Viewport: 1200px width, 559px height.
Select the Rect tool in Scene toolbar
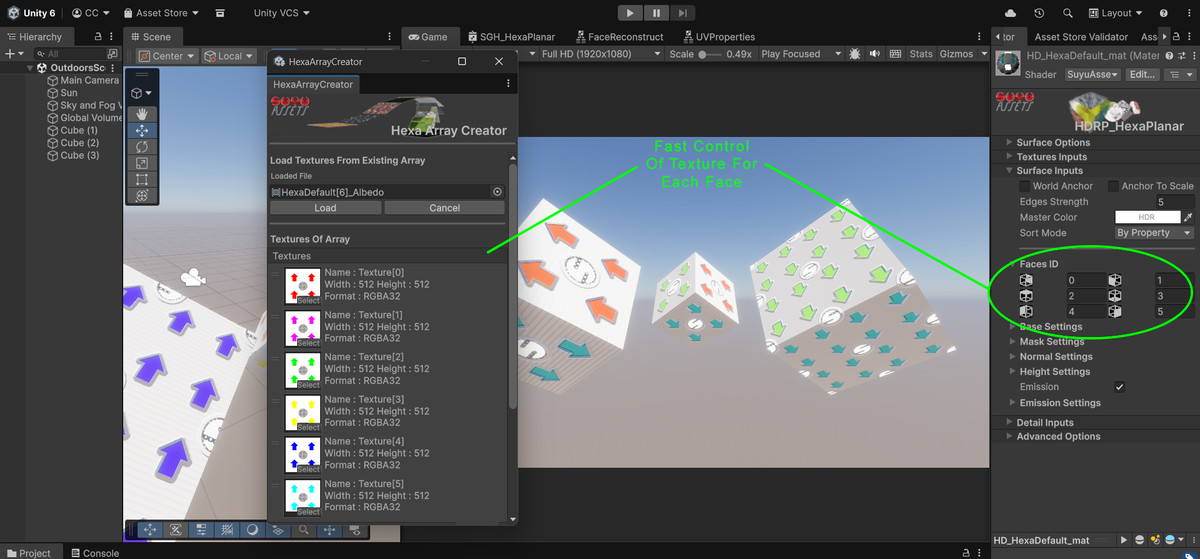[142, 180]
